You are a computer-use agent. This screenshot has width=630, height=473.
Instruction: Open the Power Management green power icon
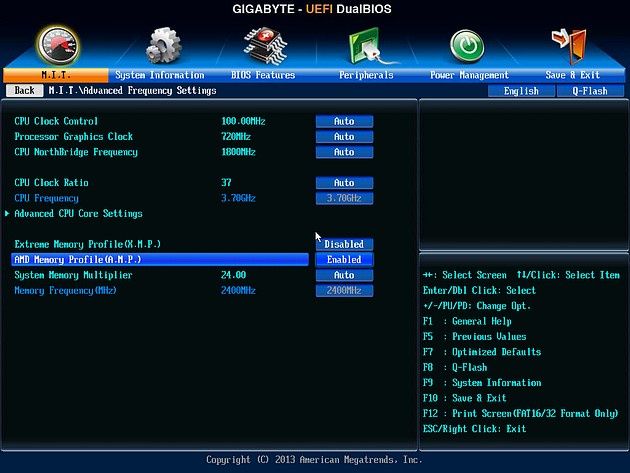click(467, 46)
